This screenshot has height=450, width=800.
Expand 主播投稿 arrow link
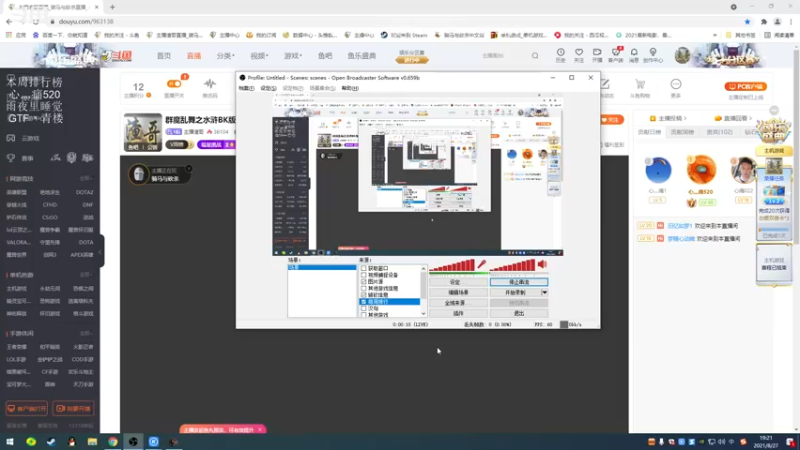click(x=669, y=118)
